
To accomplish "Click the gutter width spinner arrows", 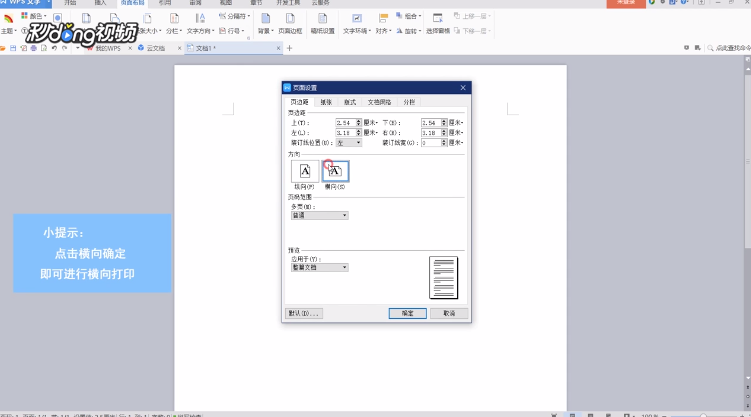I will (444, 143).
